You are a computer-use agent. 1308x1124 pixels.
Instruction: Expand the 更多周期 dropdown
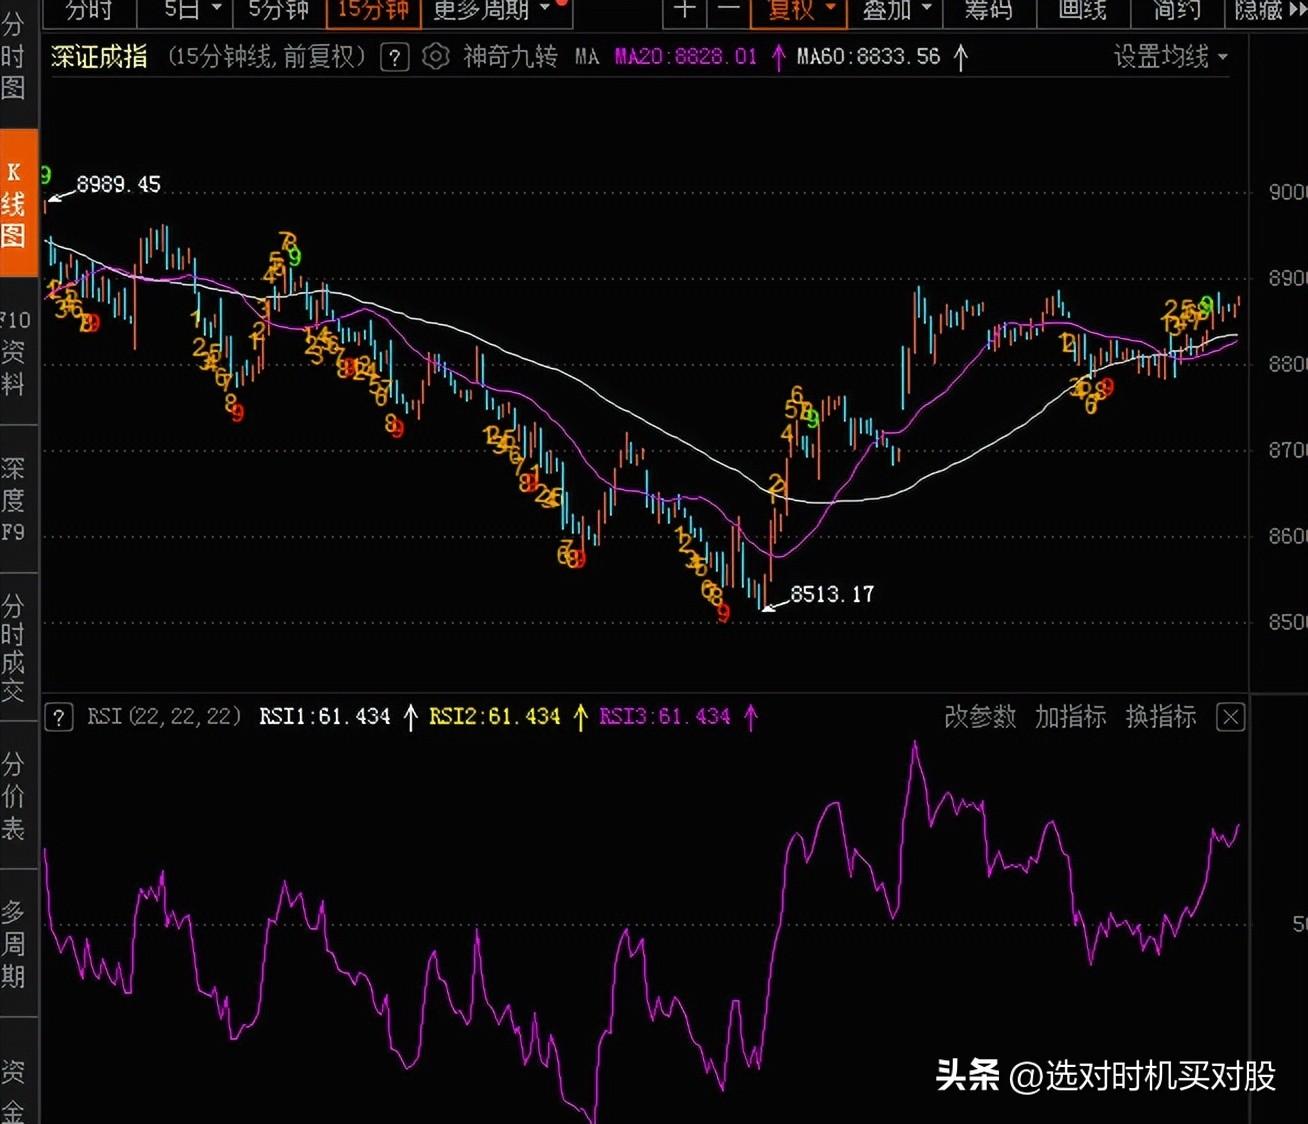click(x=492, y=11)
